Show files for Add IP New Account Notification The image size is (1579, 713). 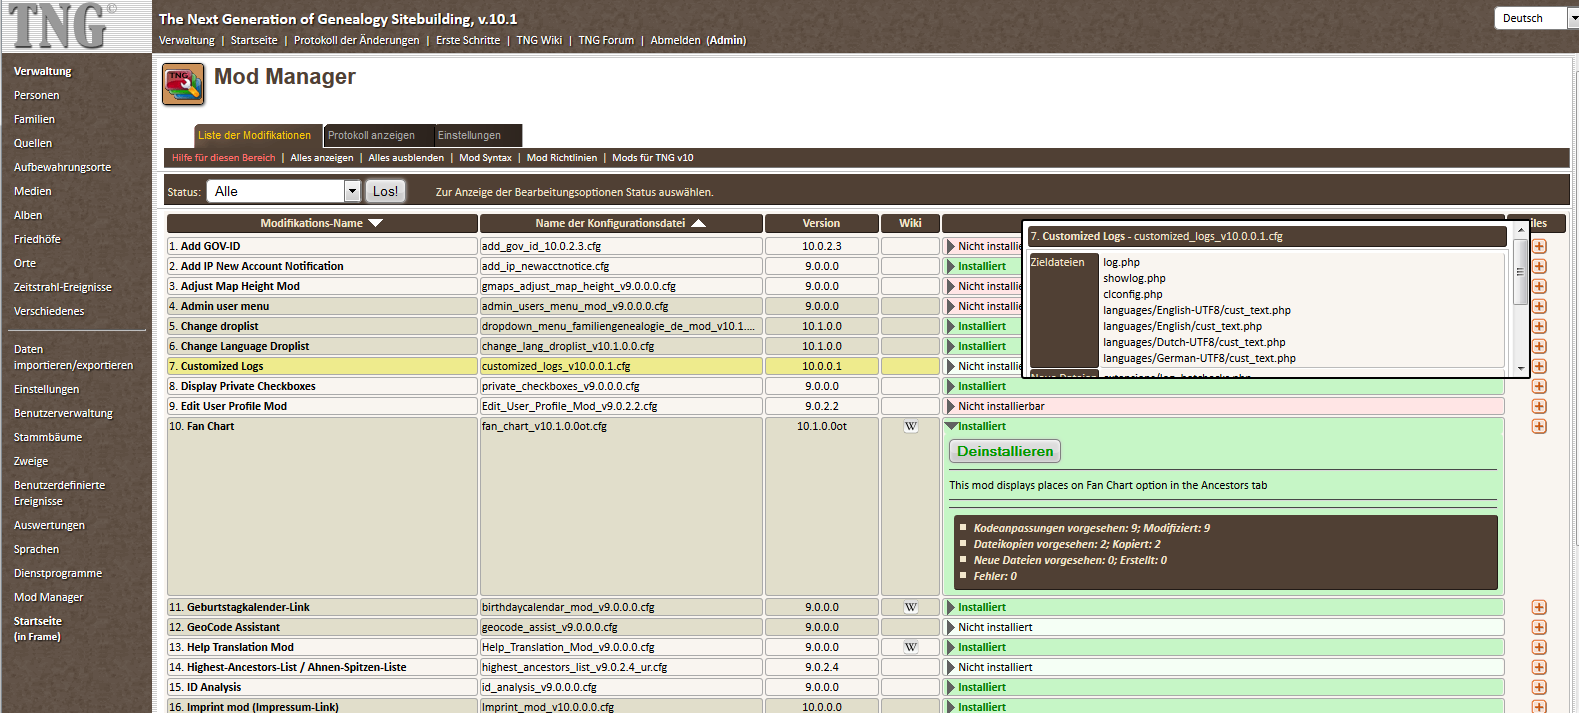(1539, 266)
